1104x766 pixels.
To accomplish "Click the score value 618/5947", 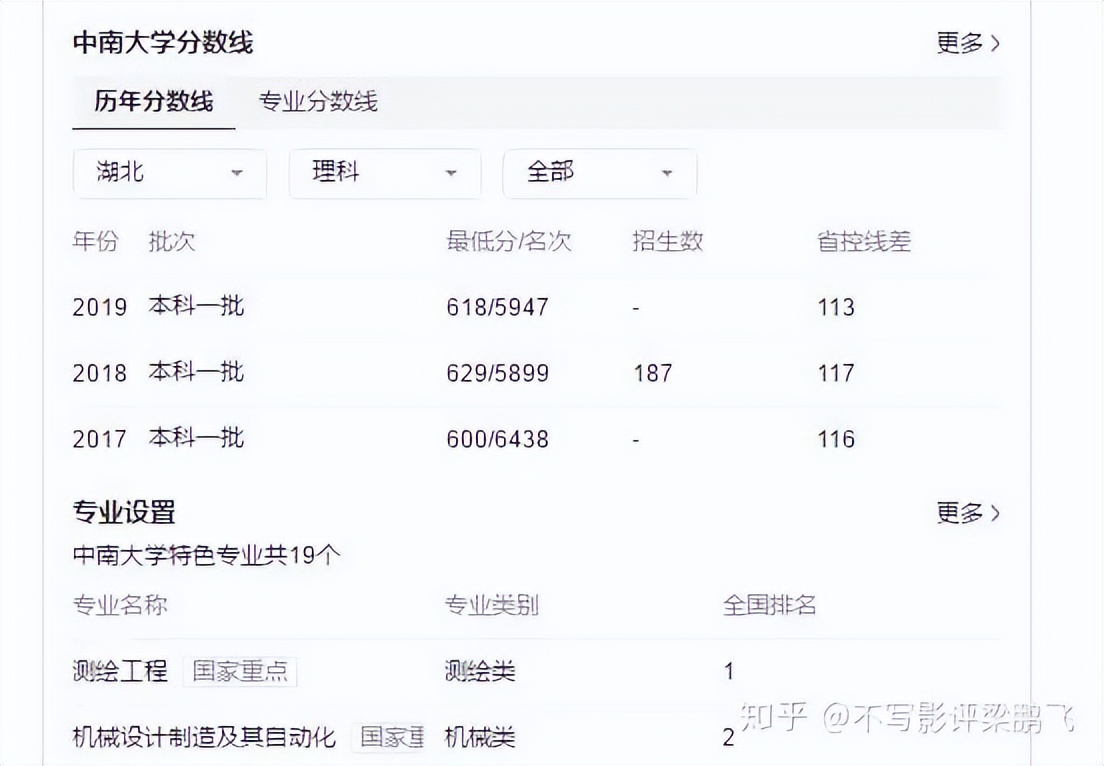I will [497, 307].
